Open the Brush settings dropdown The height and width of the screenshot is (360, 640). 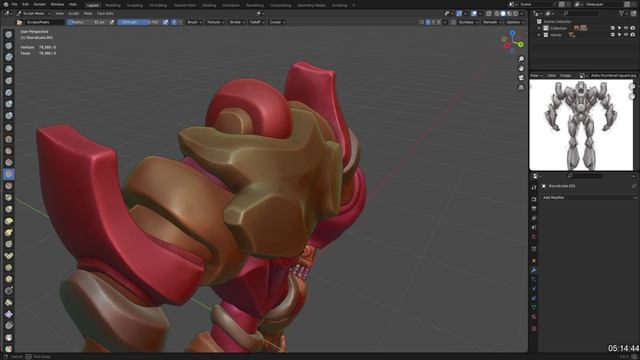[x=195, y=22]
